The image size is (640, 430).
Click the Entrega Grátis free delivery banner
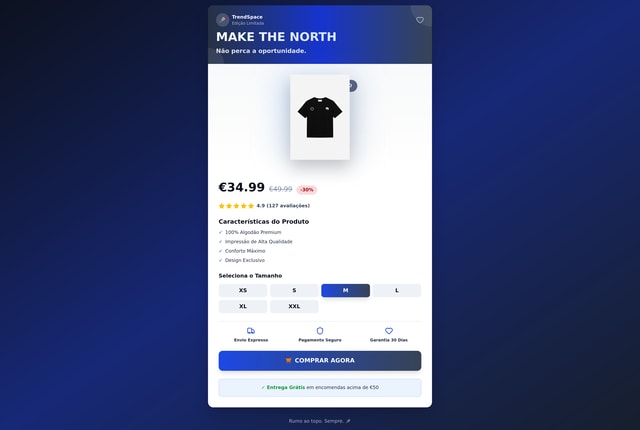pos(320,388)
